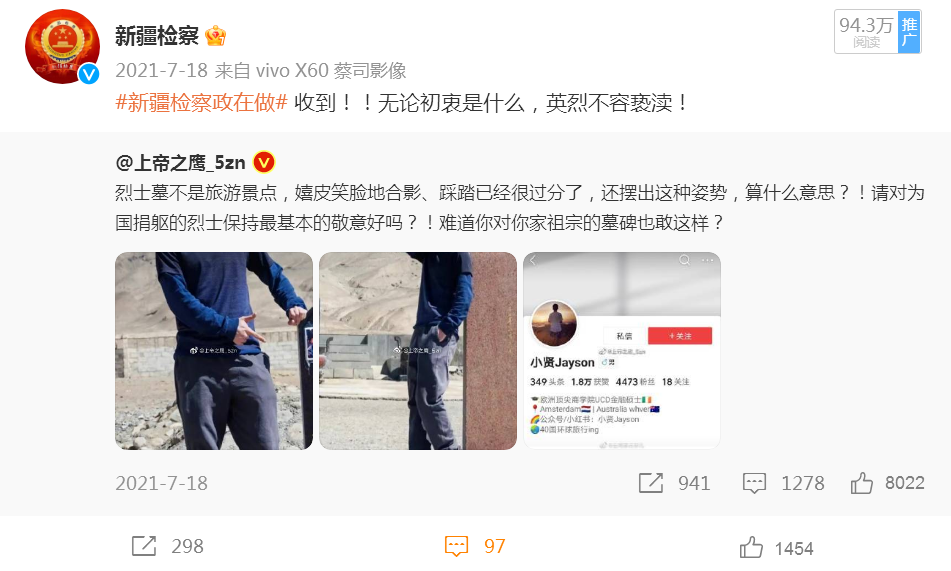Repost this post using the 298 share icon
This screenshot has height=571, width=951.
(144, 546)
